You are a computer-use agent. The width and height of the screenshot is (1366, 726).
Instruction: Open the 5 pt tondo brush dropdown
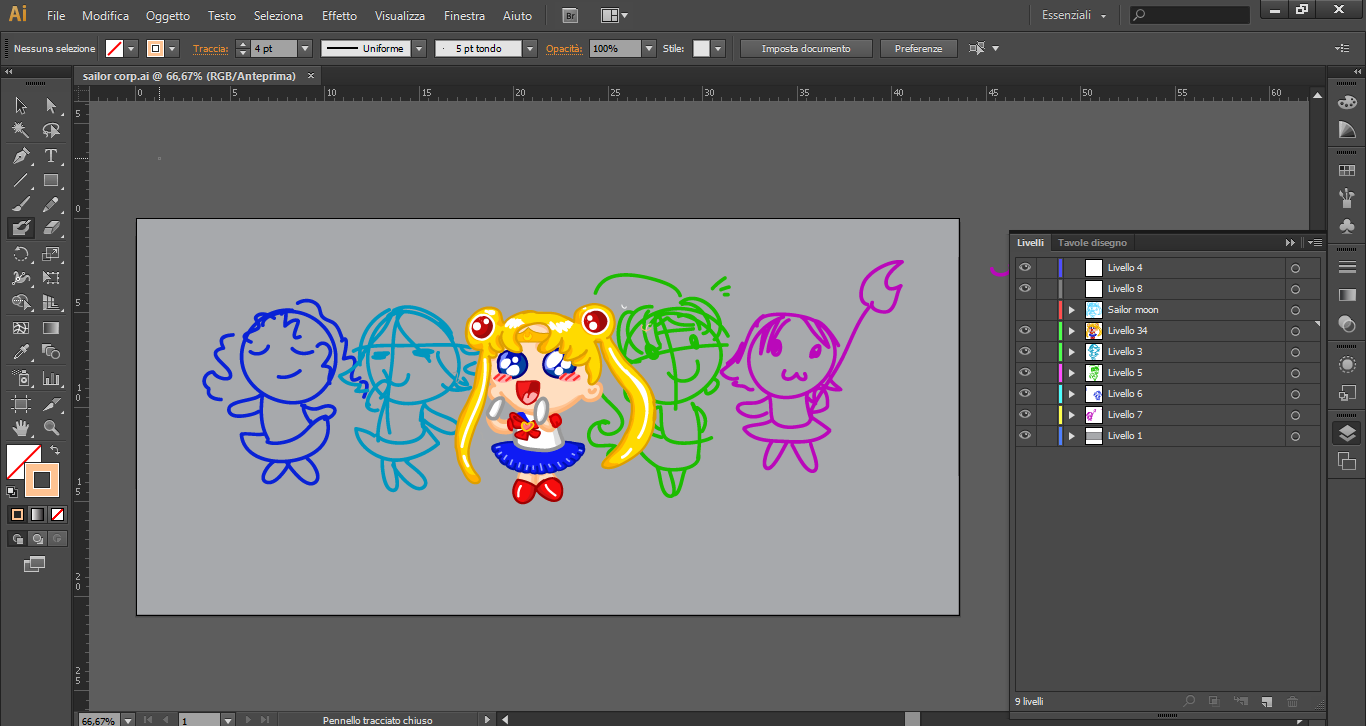coord(530,48)
